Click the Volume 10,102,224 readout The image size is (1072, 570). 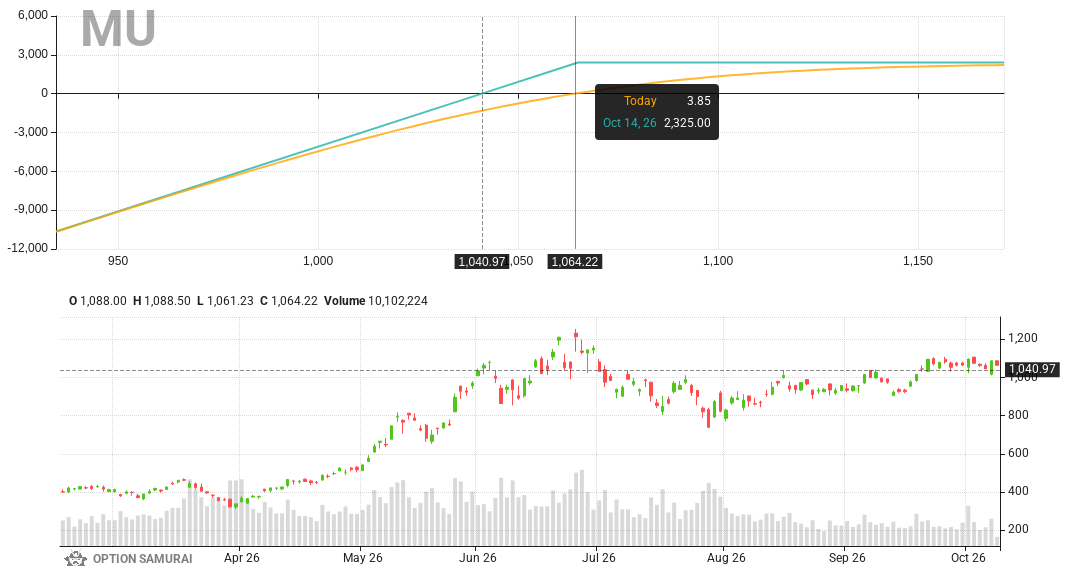(x=375, y=301)
